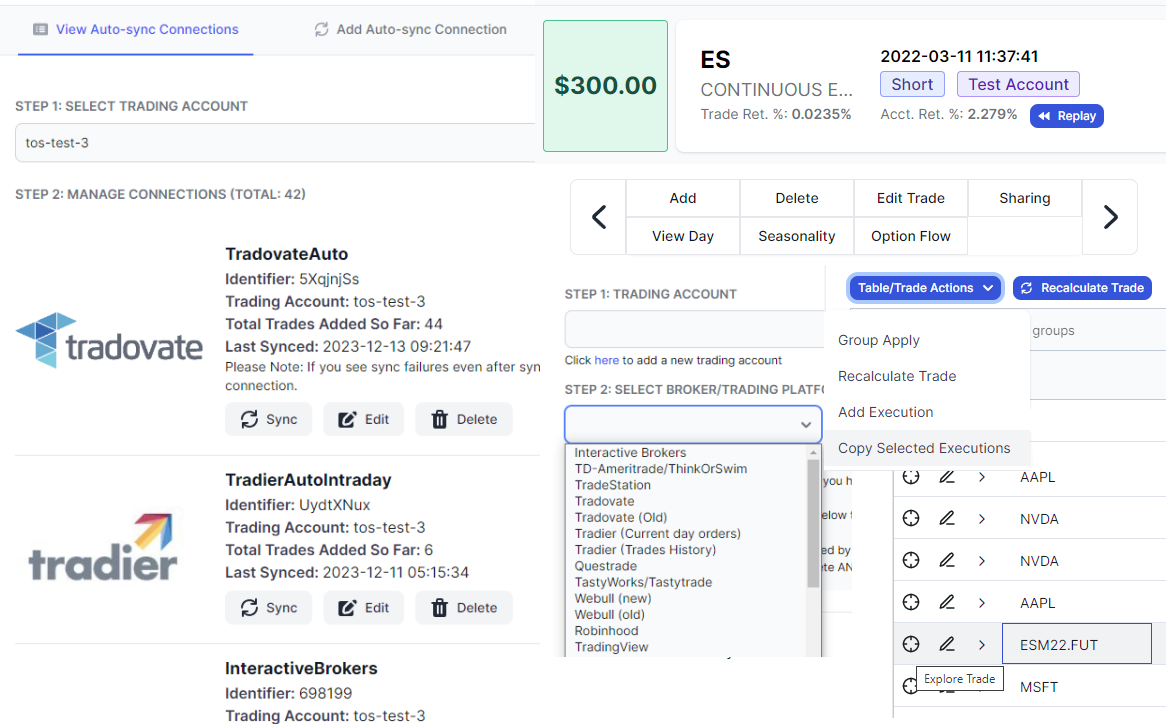Select Group Apply from the menu
The image size is (1166, 724).
[879, 340]
